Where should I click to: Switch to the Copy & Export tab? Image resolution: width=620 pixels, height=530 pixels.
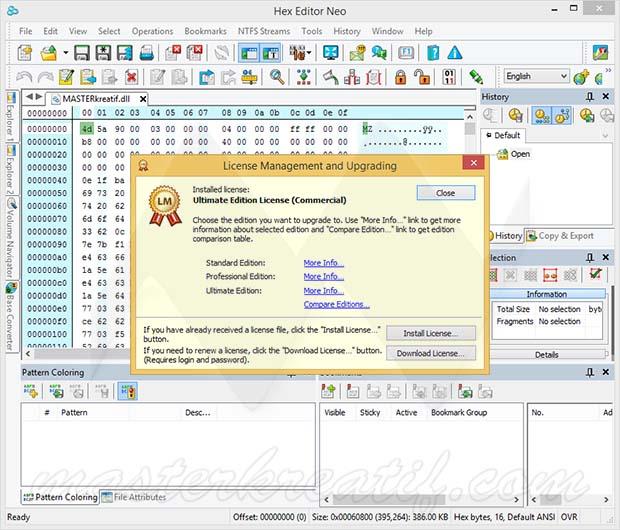[x=560, y=236]
